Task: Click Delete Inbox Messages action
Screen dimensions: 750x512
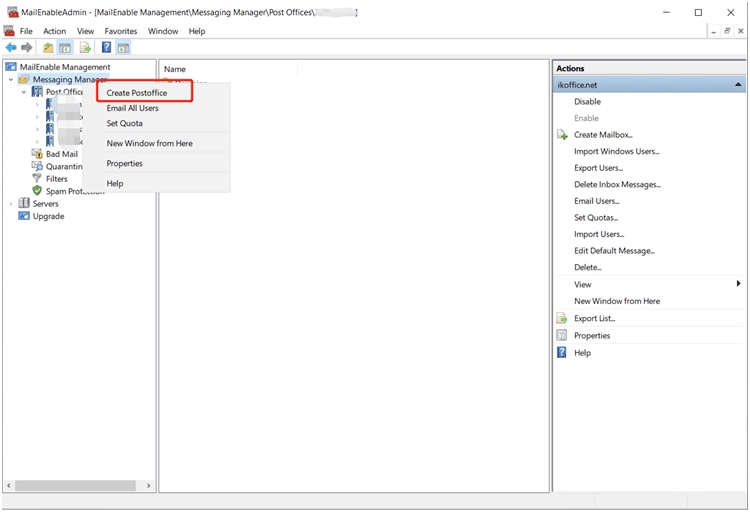Action: coord(617,185)
